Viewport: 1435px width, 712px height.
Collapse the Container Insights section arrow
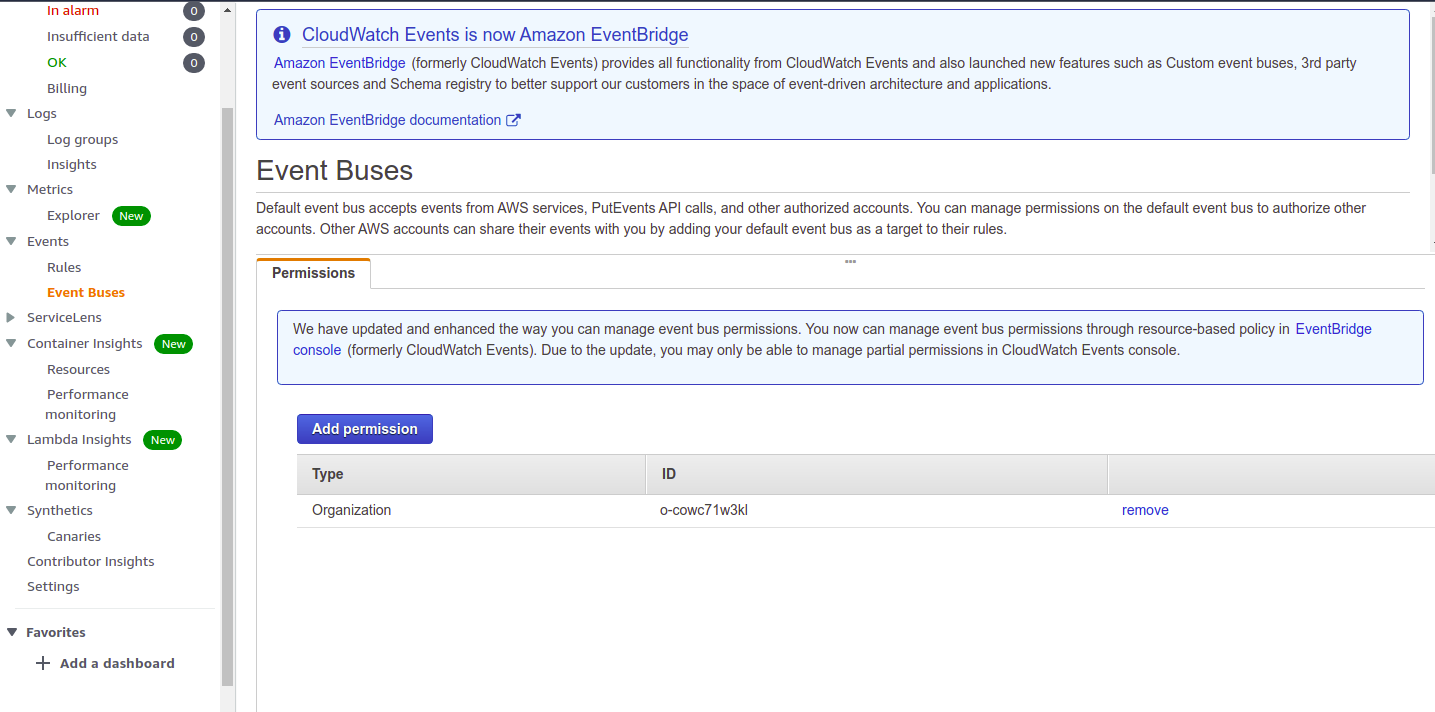pyautogui.click(x=11, y=344)
